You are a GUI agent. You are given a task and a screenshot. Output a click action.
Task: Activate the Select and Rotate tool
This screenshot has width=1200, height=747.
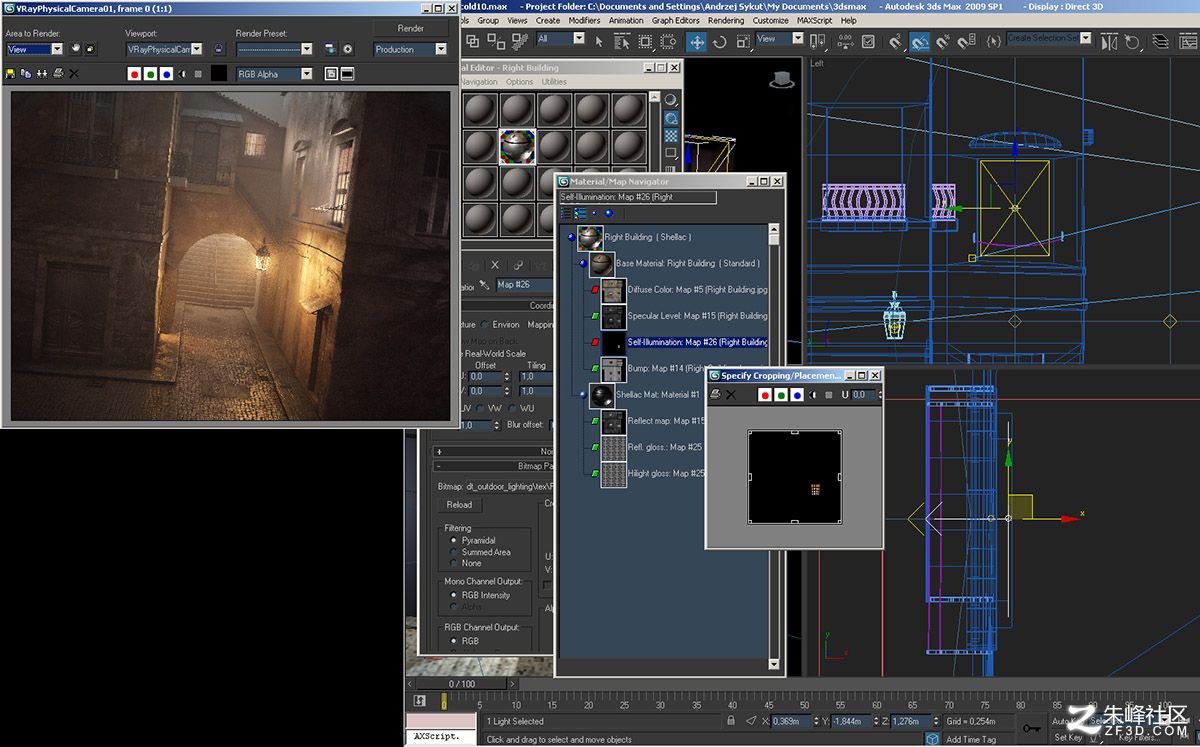click(x=720, y=41)
